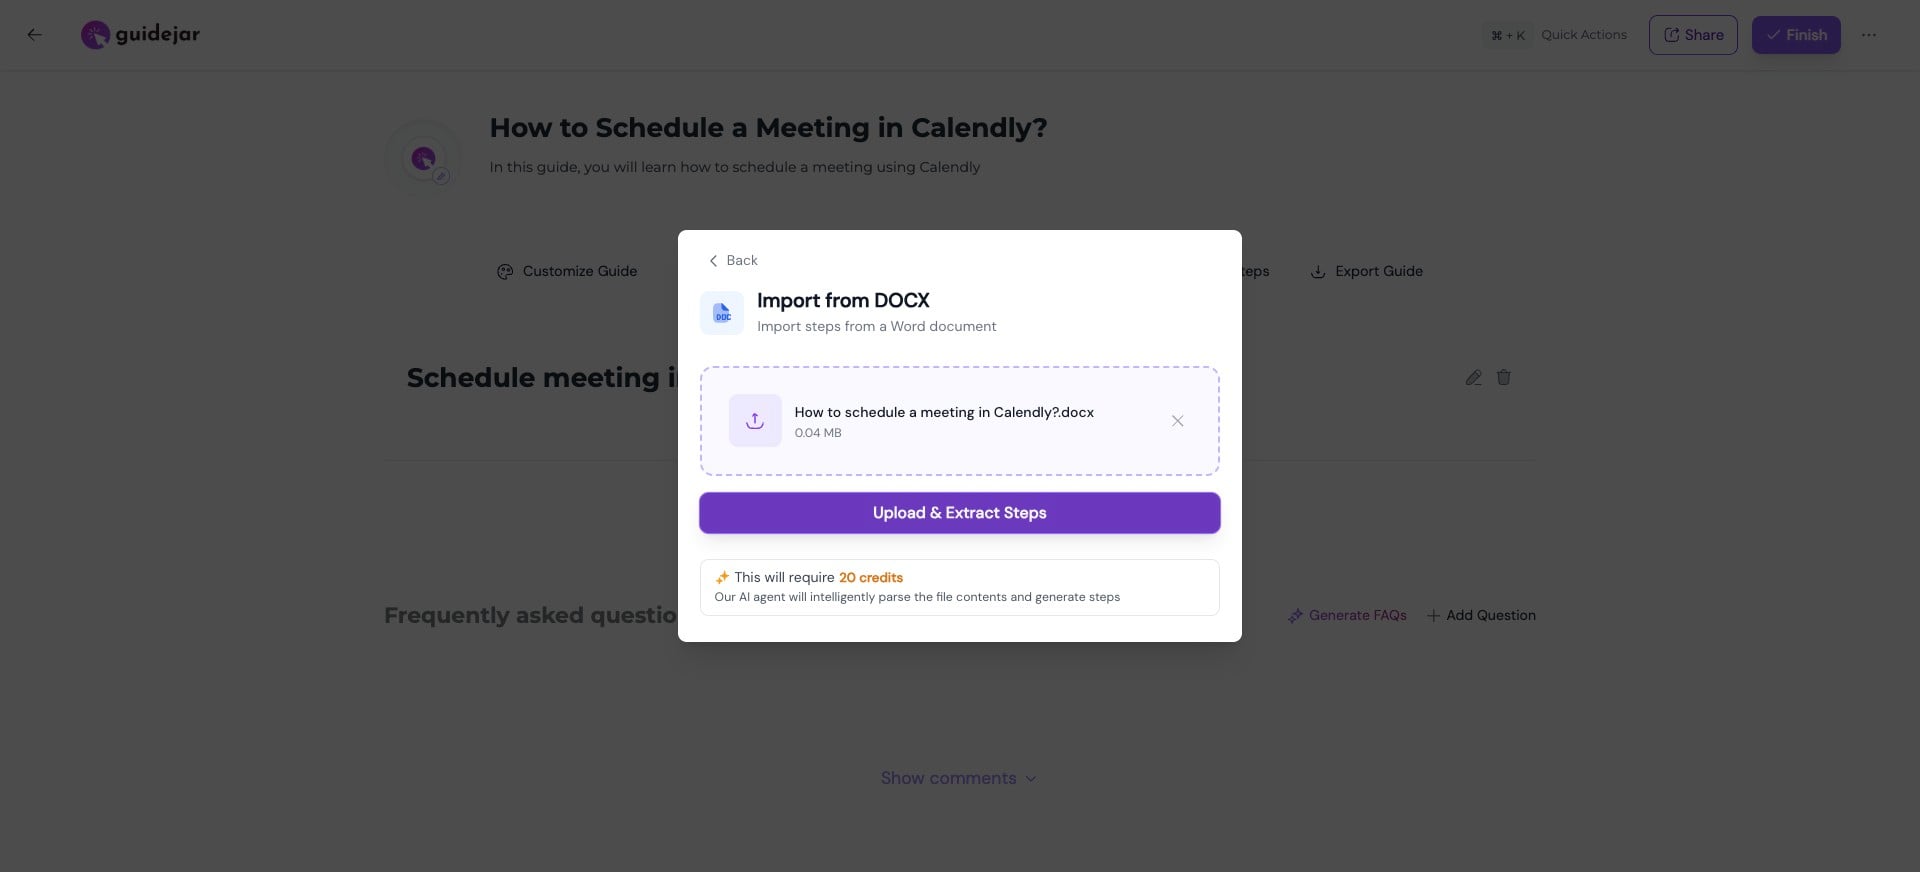The width and height of the screenshot is (1920, 872).
Task: Click the guidejar logo
Action: coord(140,33)
